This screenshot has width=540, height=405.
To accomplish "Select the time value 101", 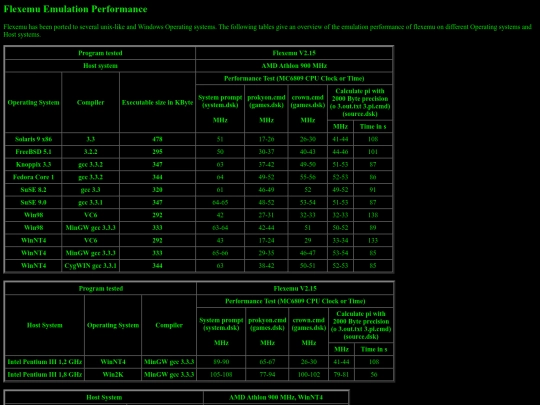I will (373, 152).
